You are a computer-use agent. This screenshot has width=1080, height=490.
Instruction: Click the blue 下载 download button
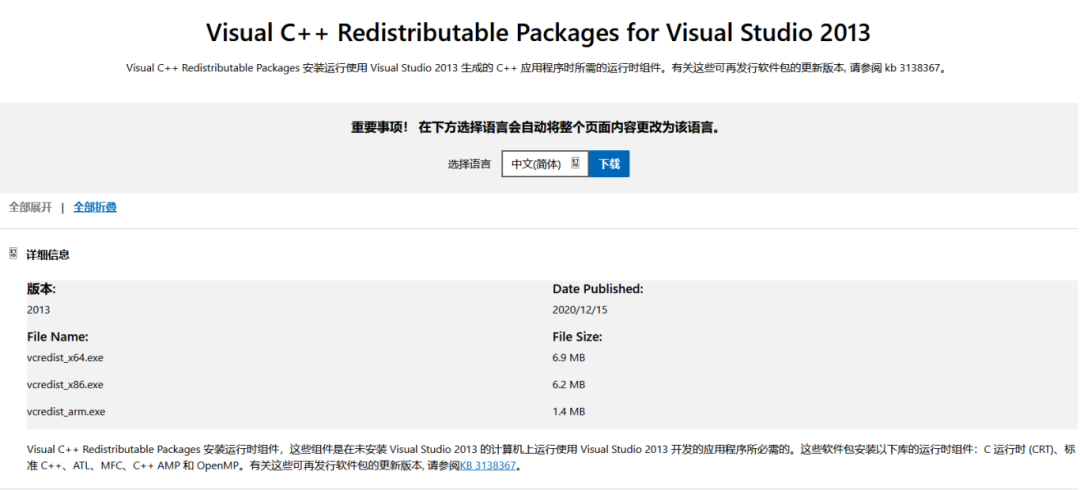[609, 164]
